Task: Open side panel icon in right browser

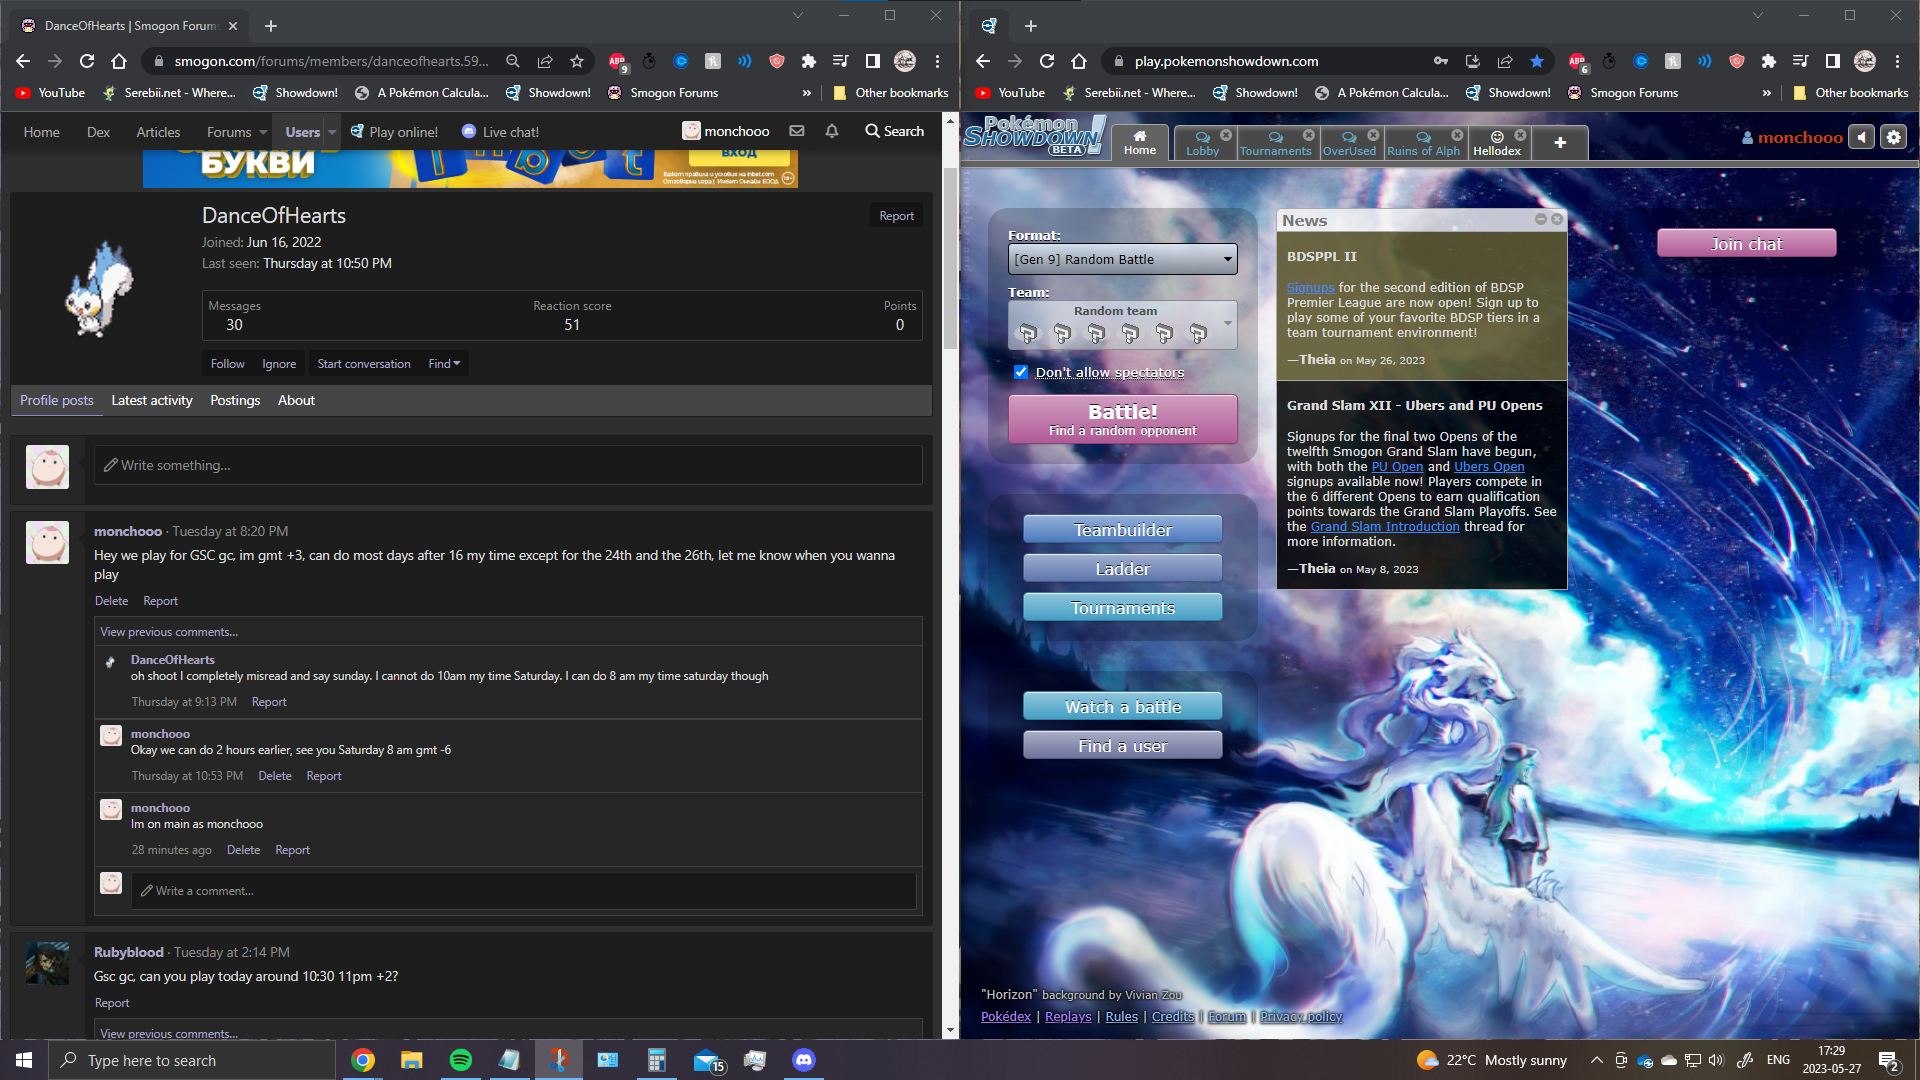Action: [x=1832, y=61]
